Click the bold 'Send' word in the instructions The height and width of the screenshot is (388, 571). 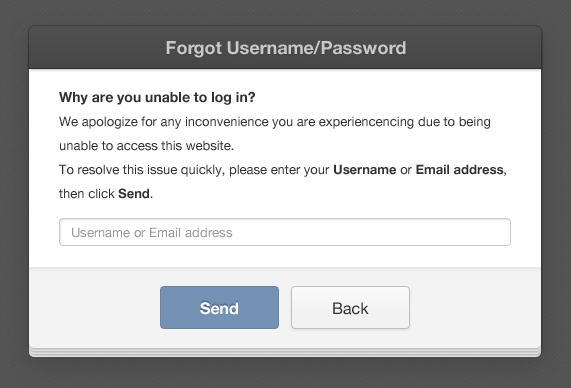134,194
